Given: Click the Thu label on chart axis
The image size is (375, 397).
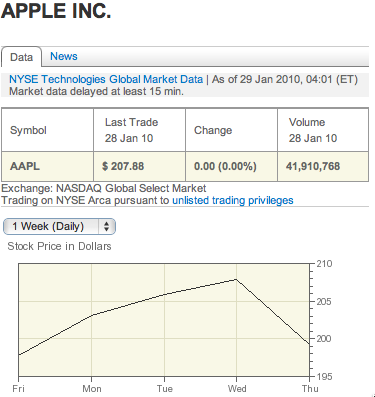Looking at the screenshot, I should coord(310,389).
